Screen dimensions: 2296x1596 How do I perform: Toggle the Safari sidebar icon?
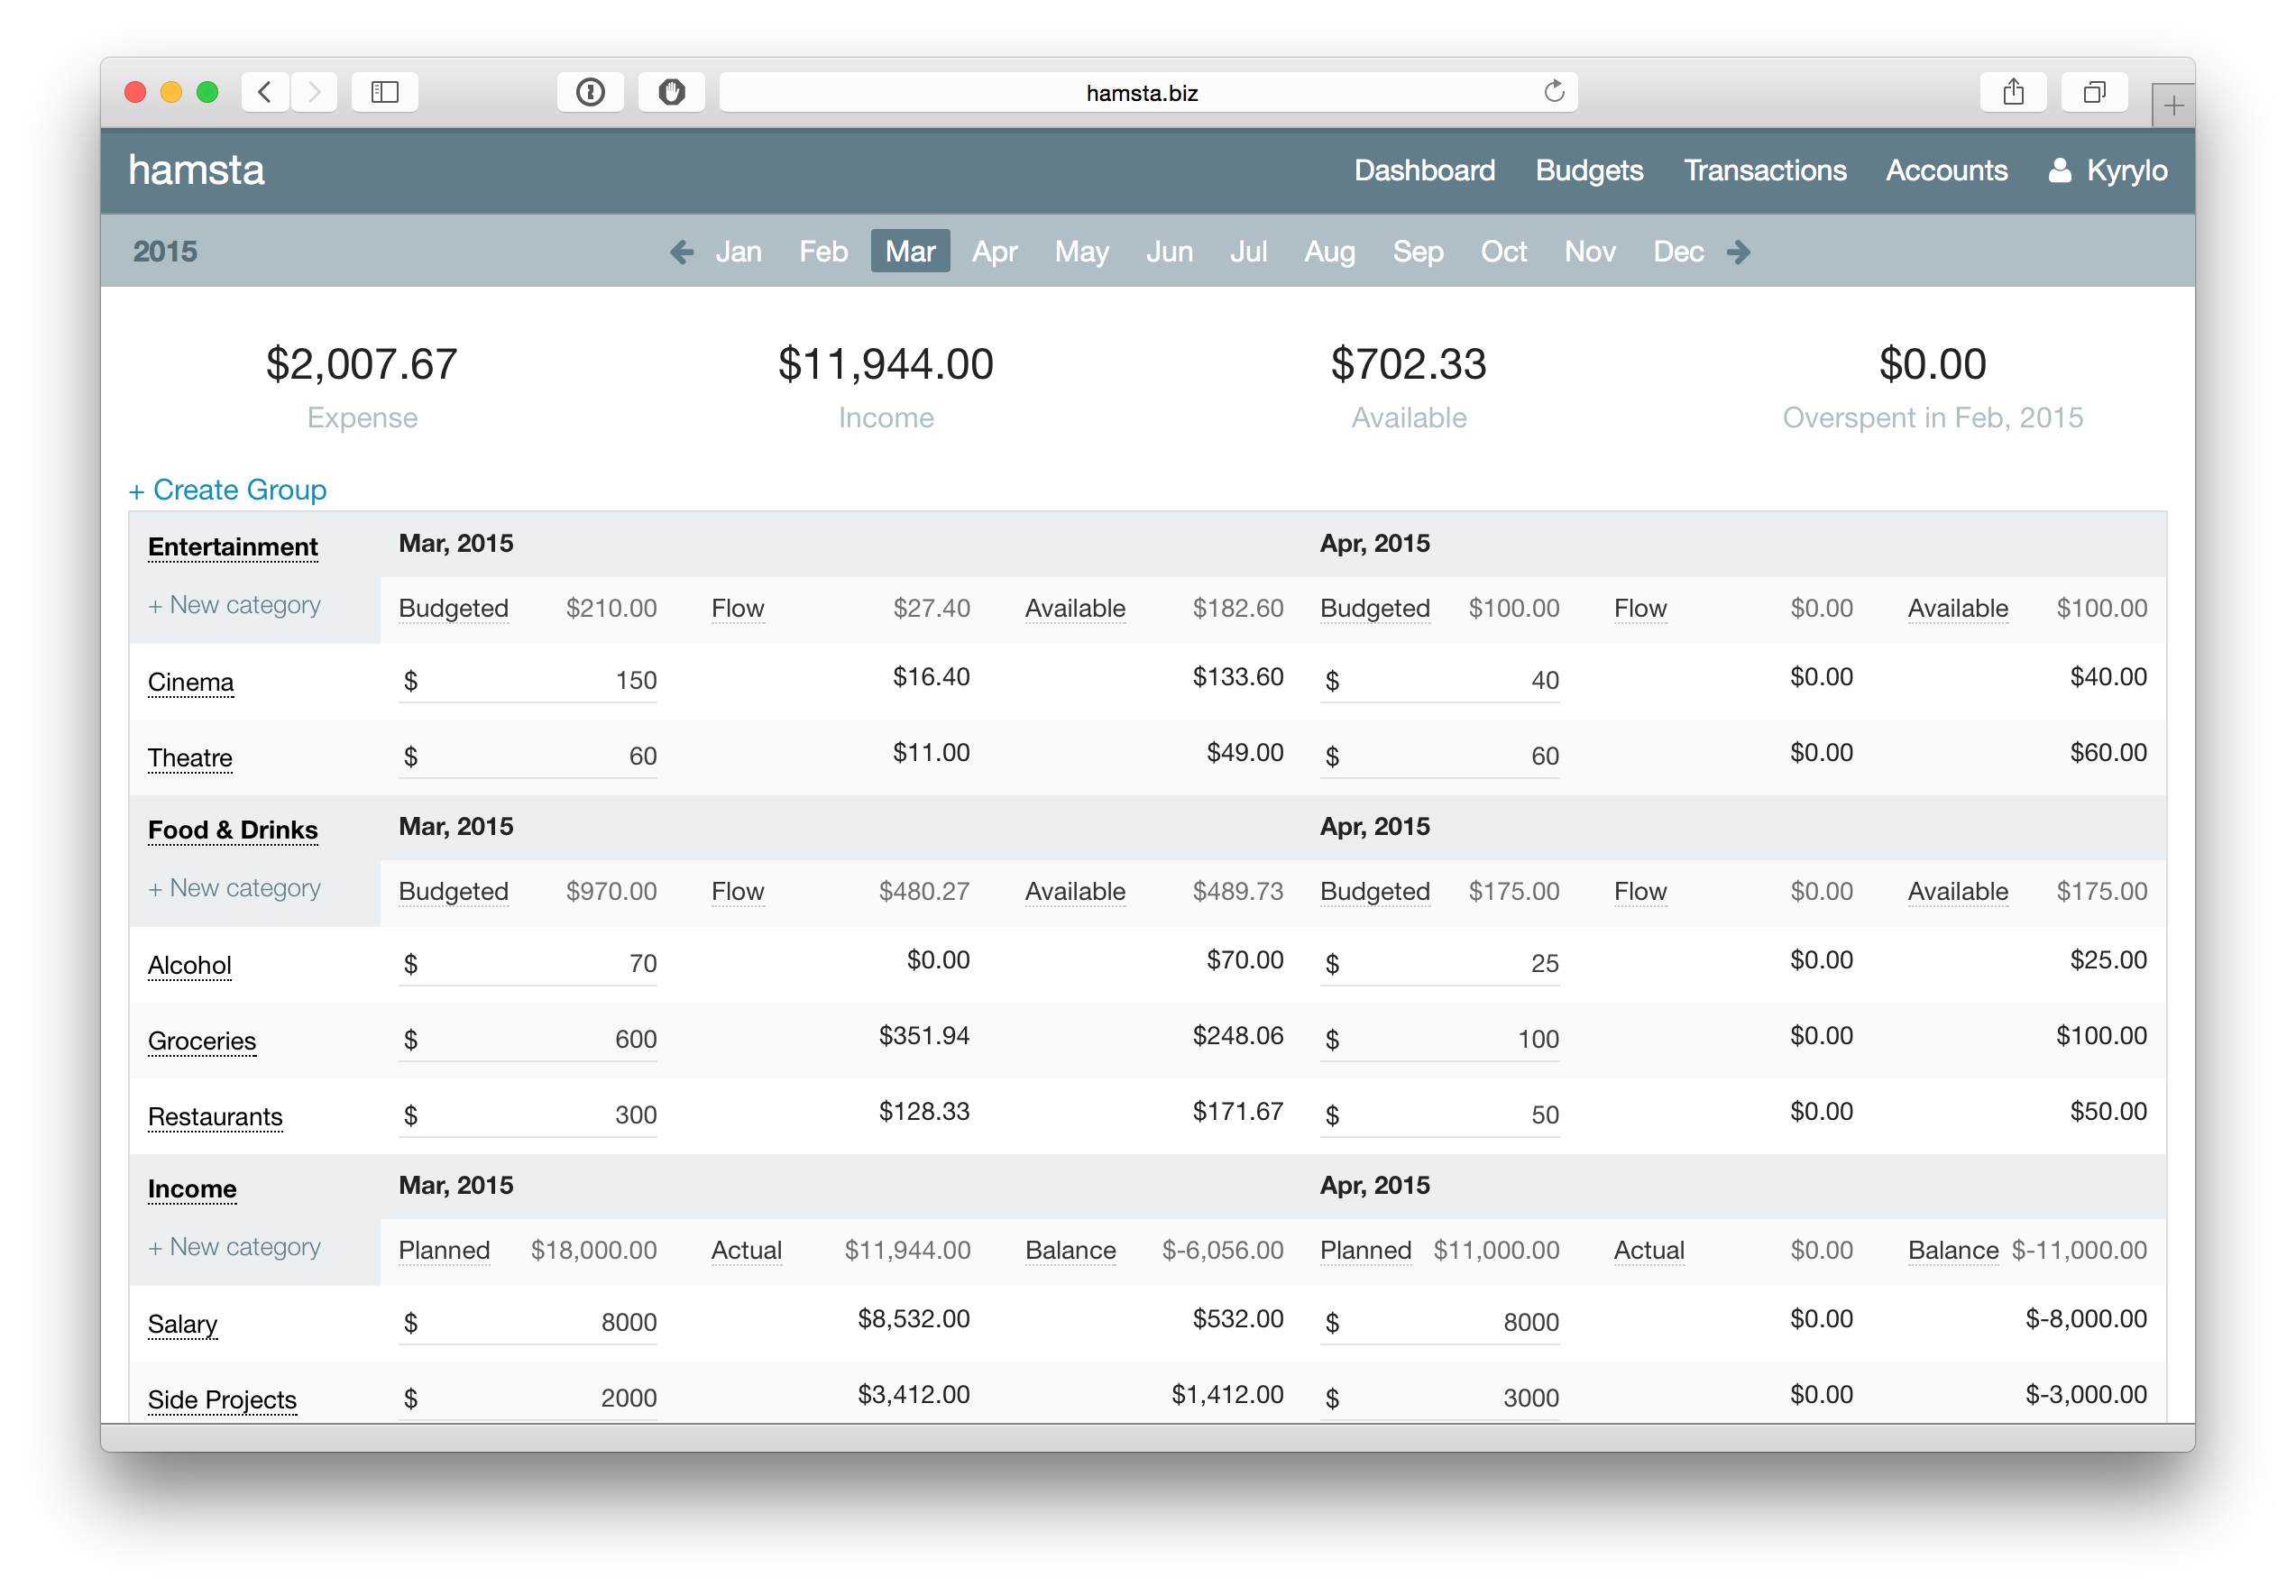[385, 92]
